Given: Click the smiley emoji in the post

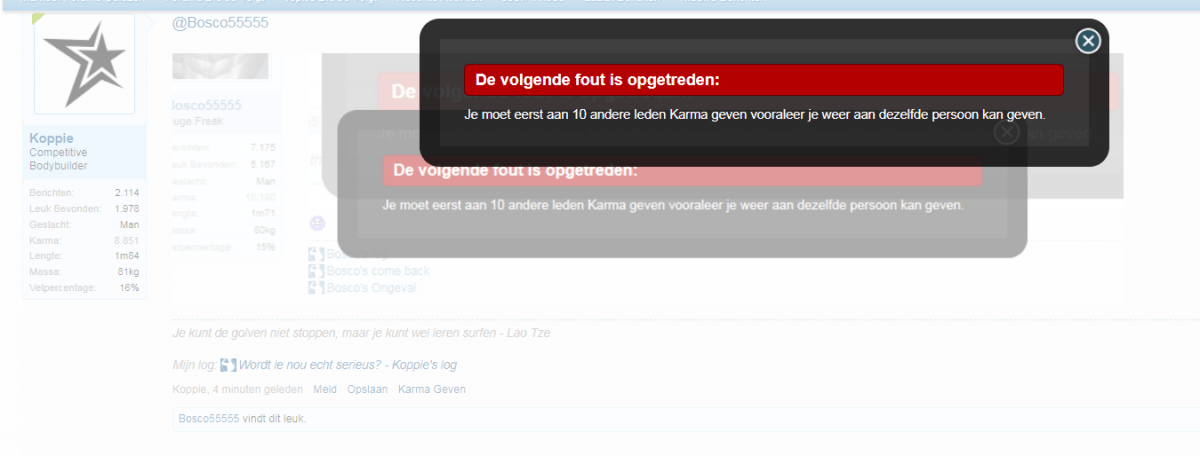Looking at the screenshot, I should (317, 222).
